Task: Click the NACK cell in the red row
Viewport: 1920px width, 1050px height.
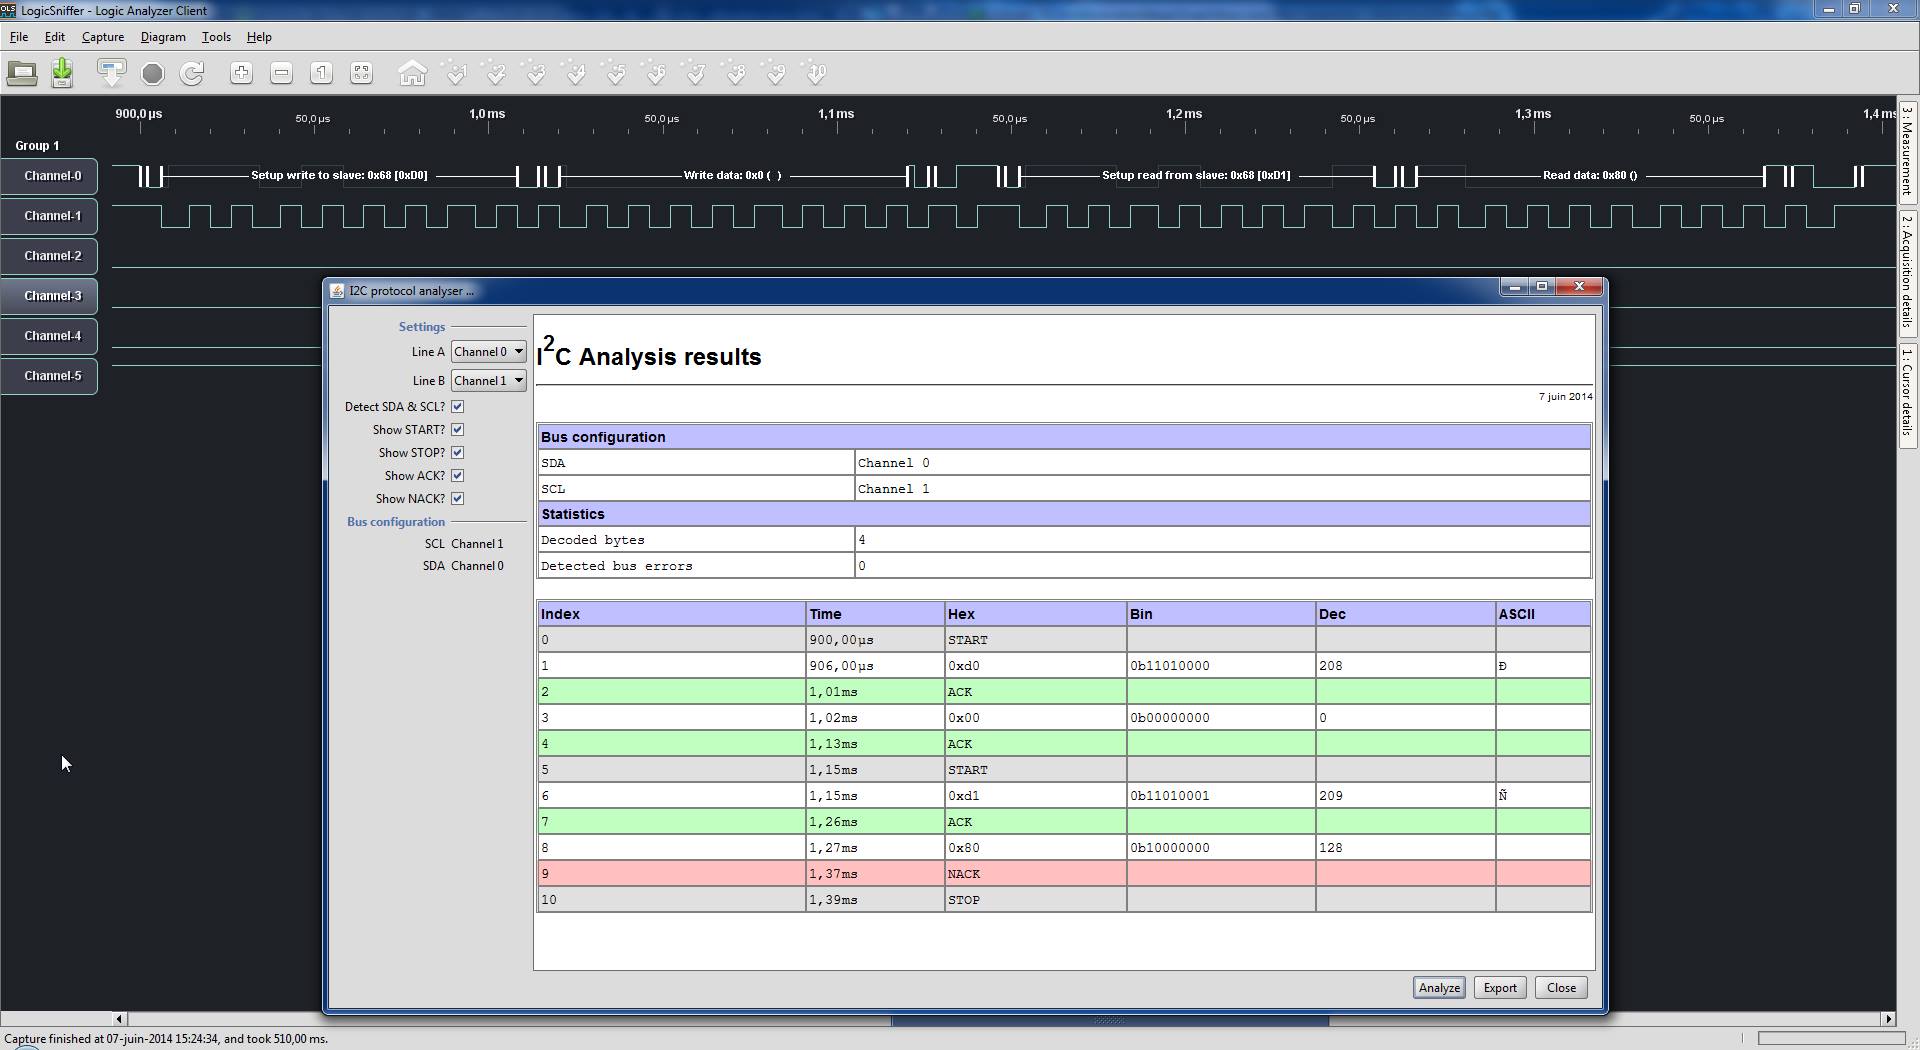Action: pos(1035,874)
